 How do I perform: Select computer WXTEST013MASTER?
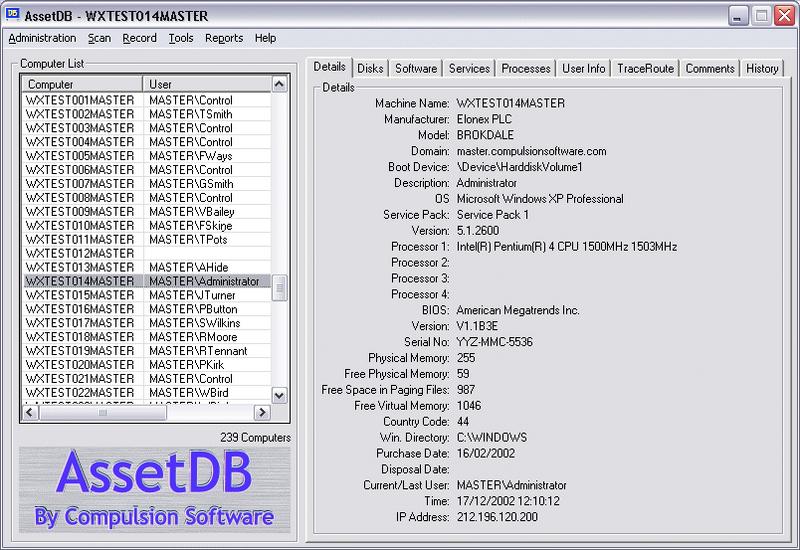coord(80,267)
